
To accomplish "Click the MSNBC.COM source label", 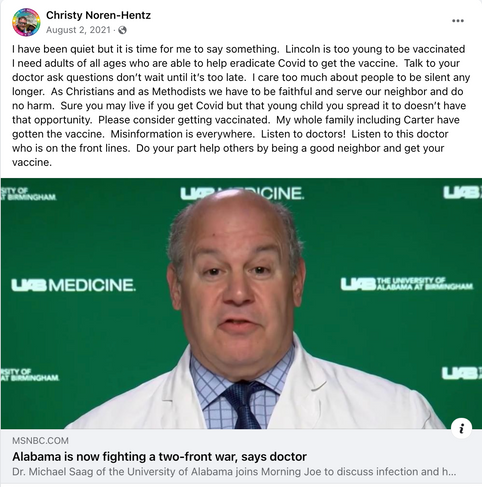I will (40, 441).
